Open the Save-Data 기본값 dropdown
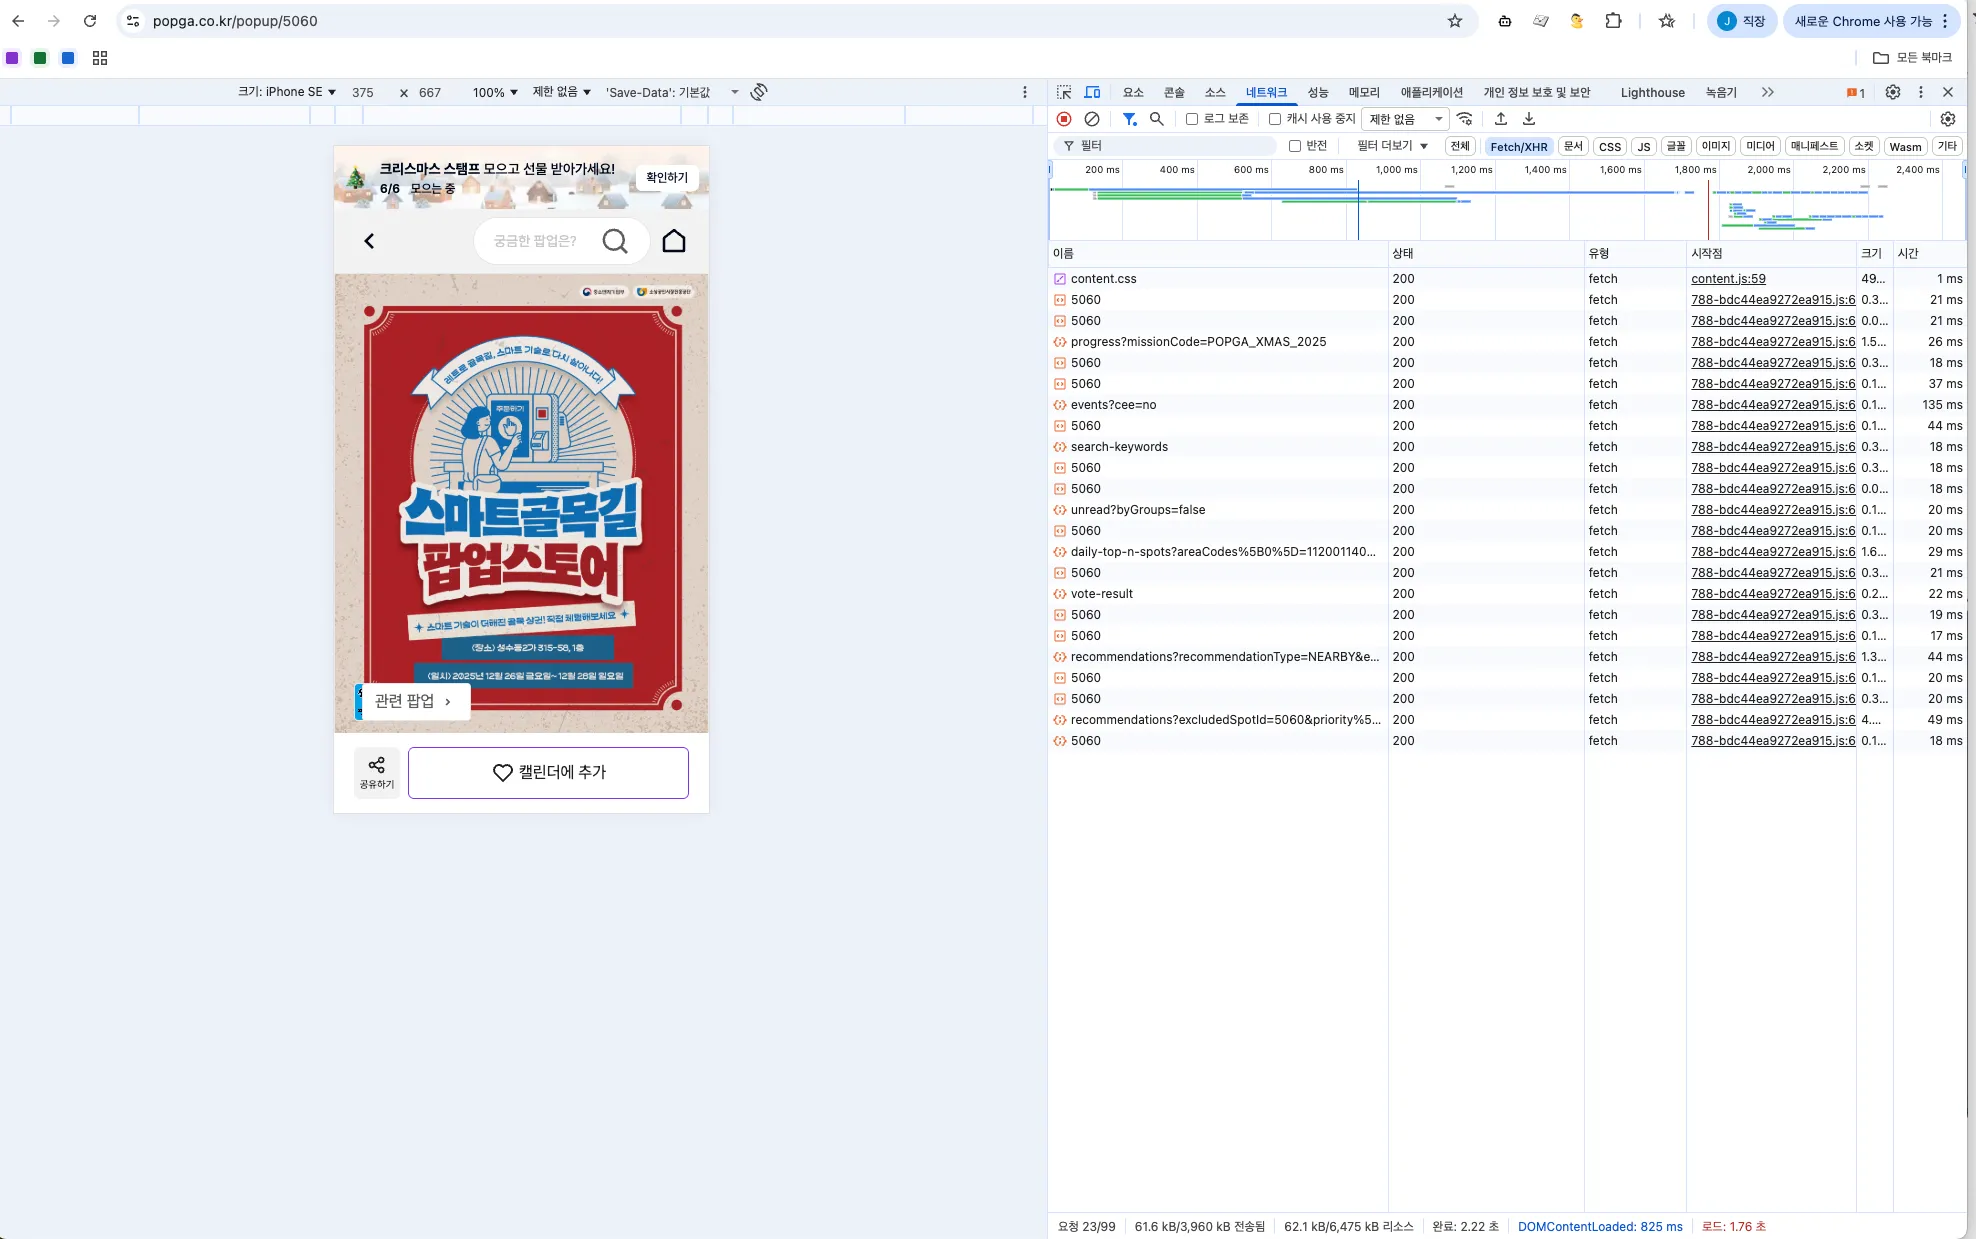This screenshot has width=1976, height=1239. pyautogui.click(x=672, y=92)
